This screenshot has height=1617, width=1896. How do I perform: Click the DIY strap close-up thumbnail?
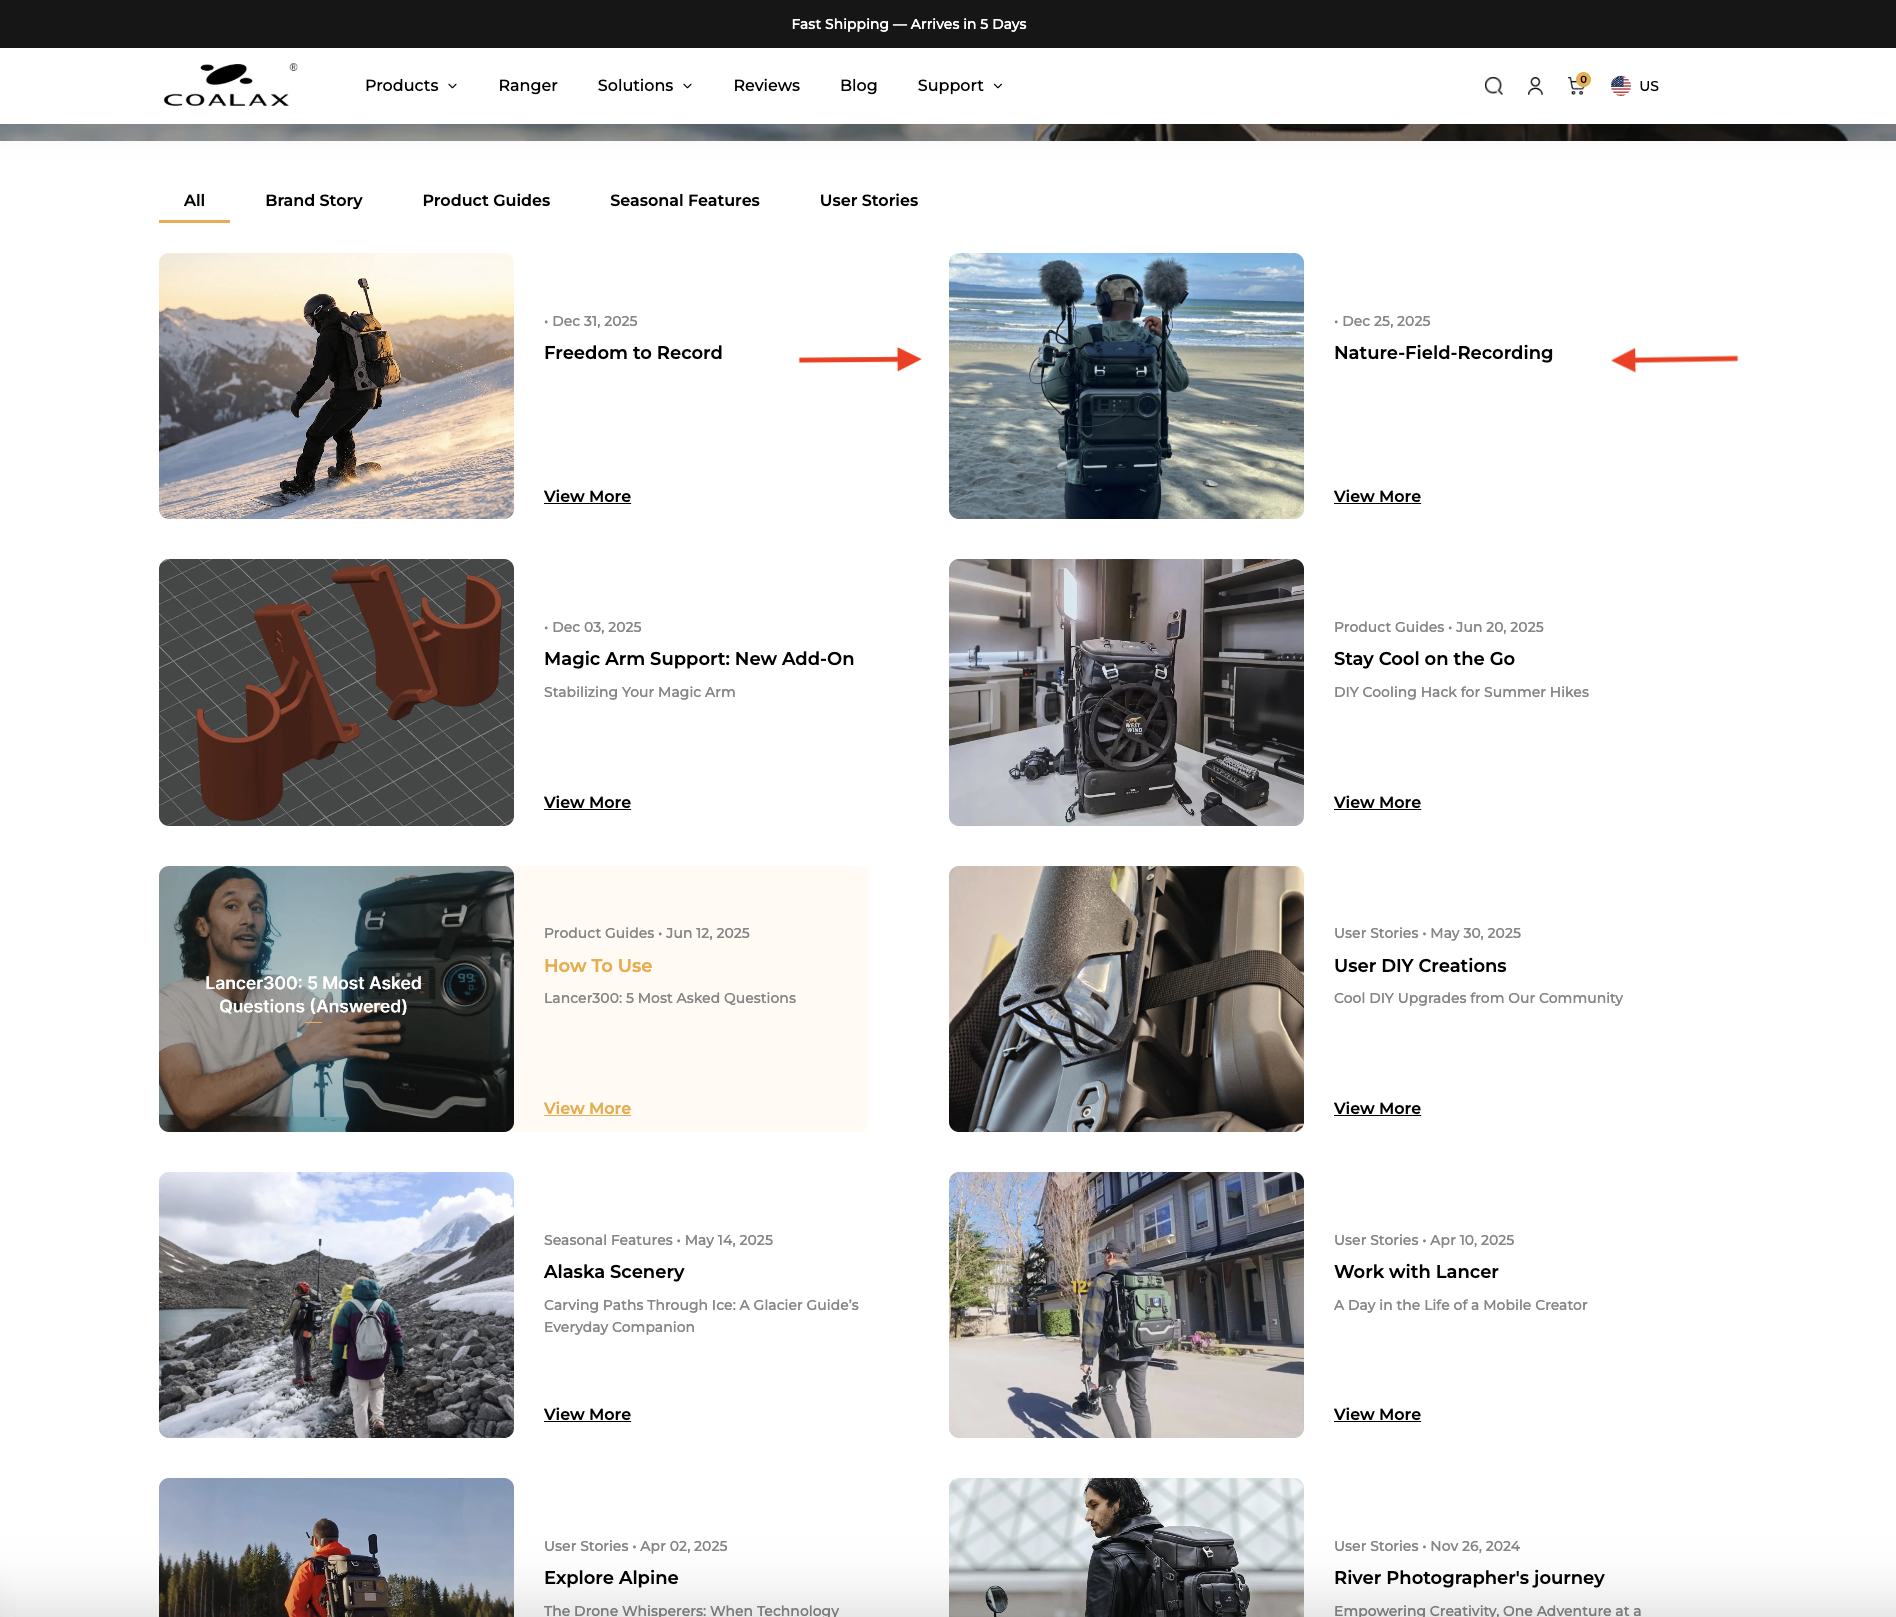[x=1126, y=999]
